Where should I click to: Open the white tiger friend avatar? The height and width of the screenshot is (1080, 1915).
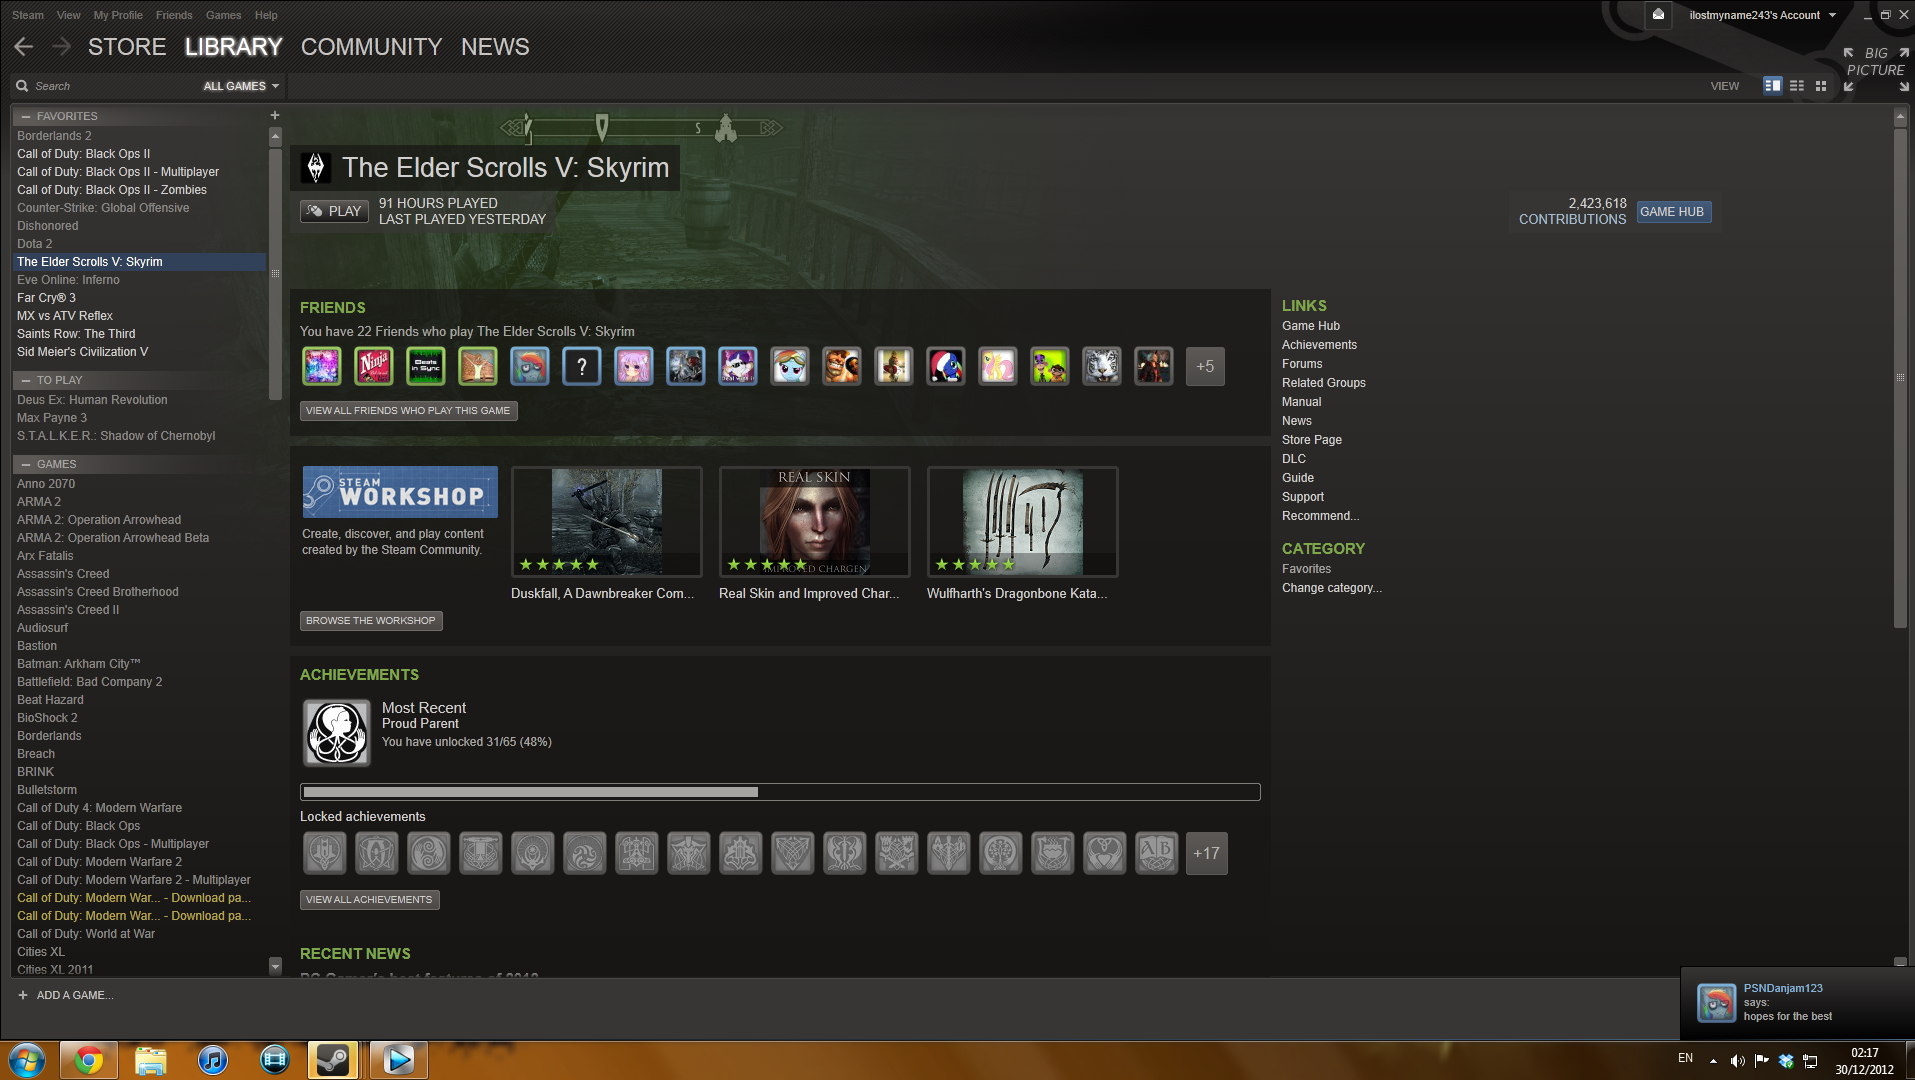1102,366
